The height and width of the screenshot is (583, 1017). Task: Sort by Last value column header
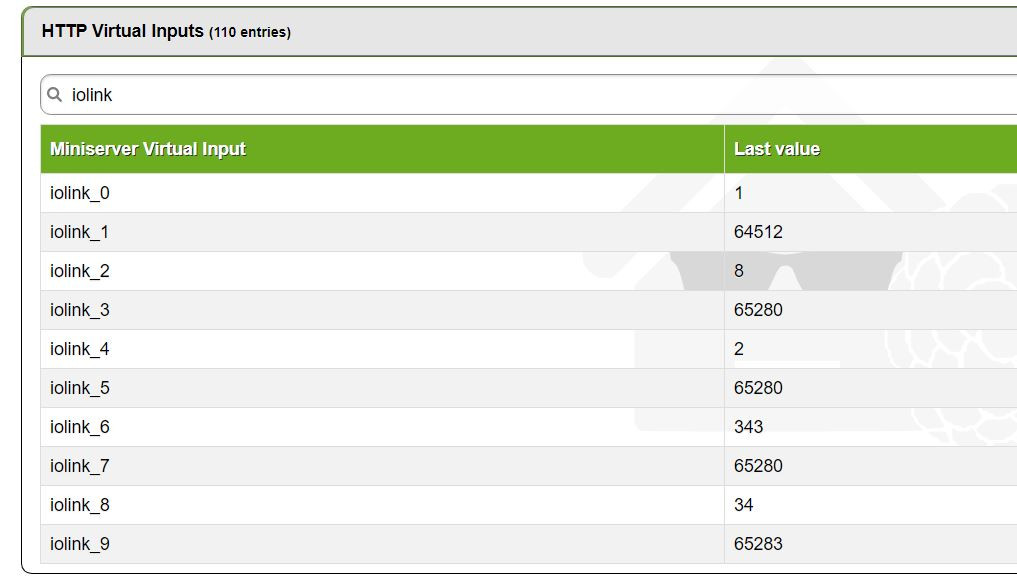point(777,149)
